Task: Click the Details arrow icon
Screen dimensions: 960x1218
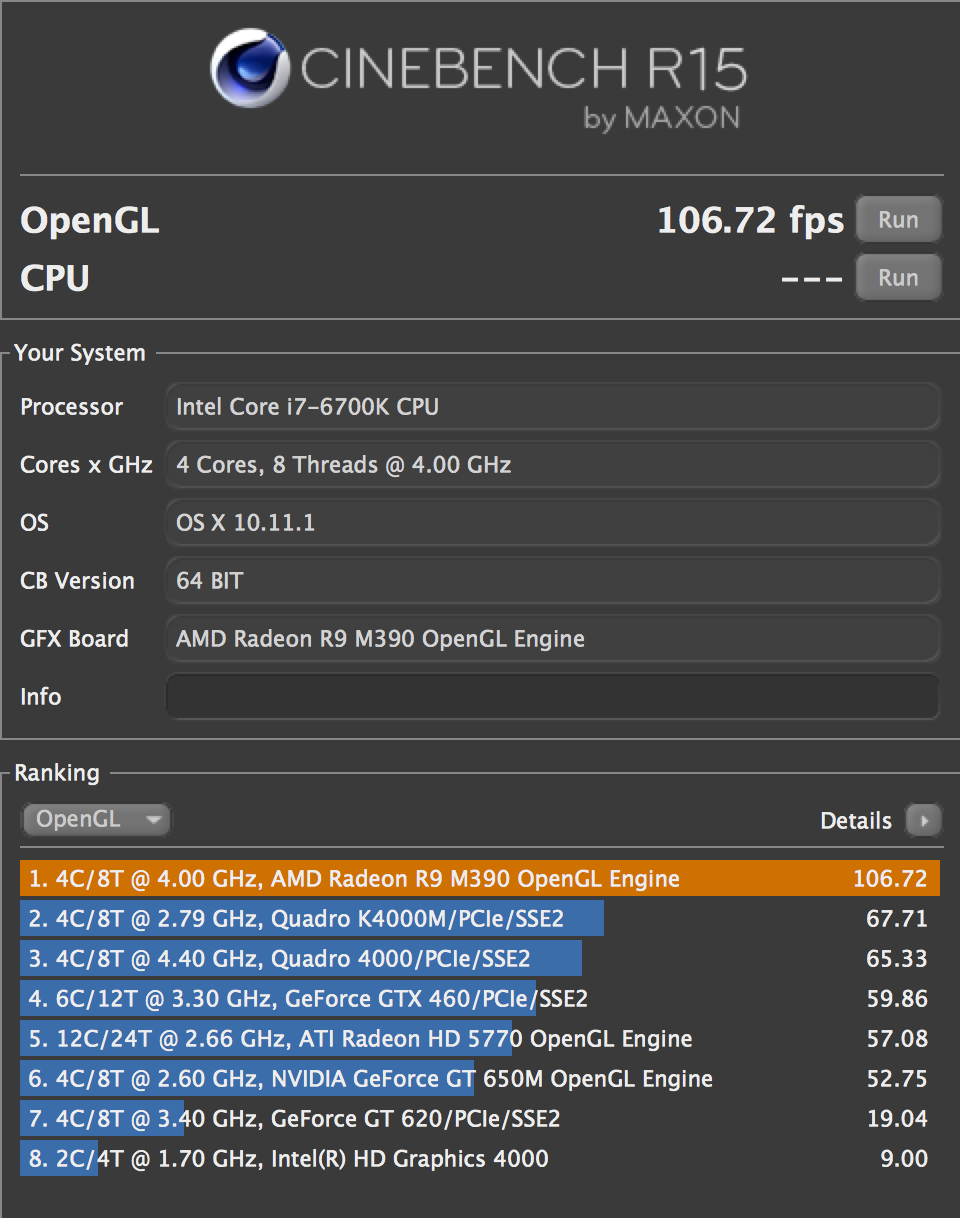Action: point(923,820)
